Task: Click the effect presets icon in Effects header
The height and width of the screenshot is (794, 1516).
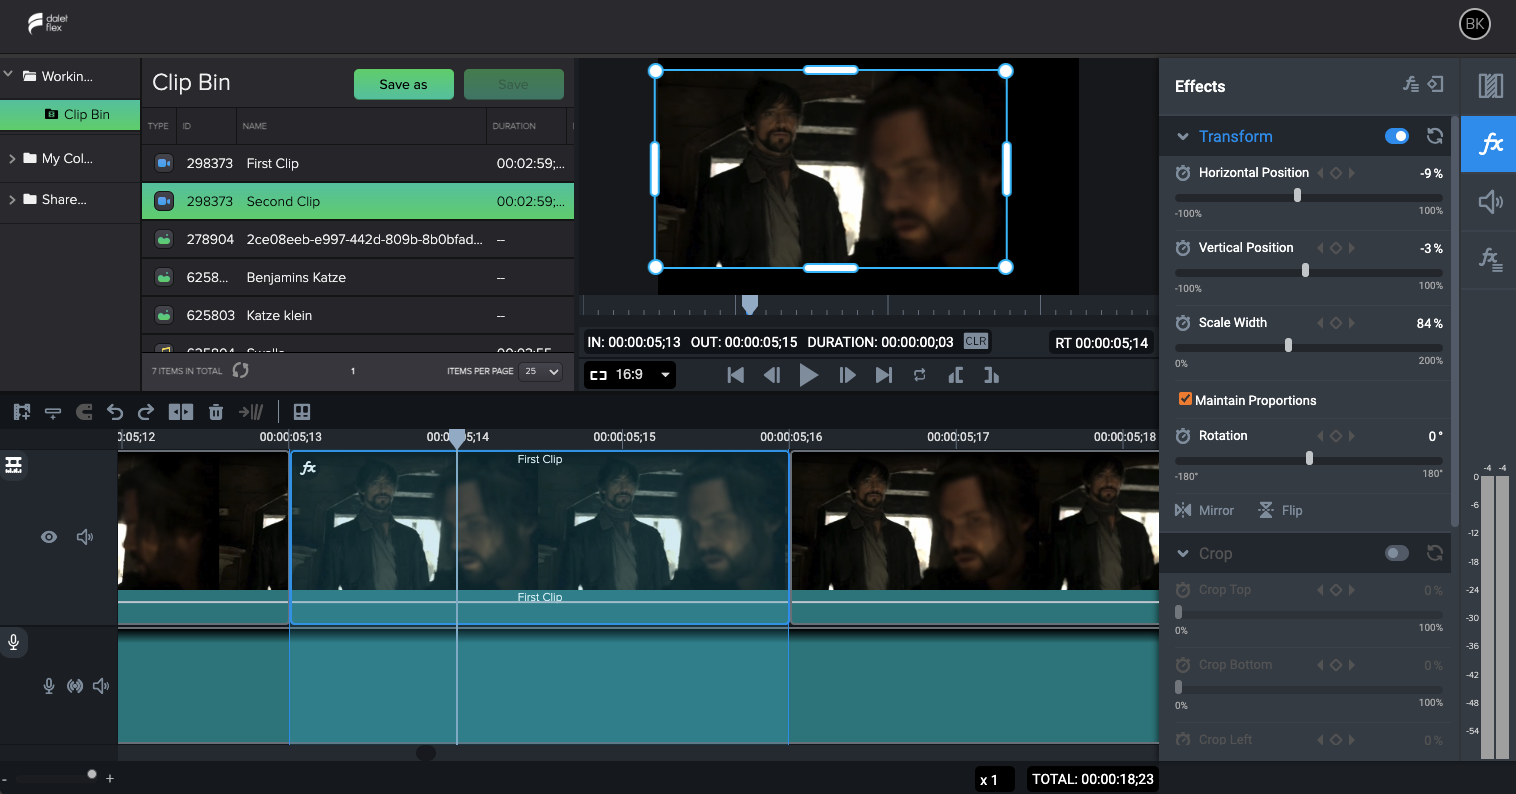Action: pyautogui.click(x=1411, y=85)
